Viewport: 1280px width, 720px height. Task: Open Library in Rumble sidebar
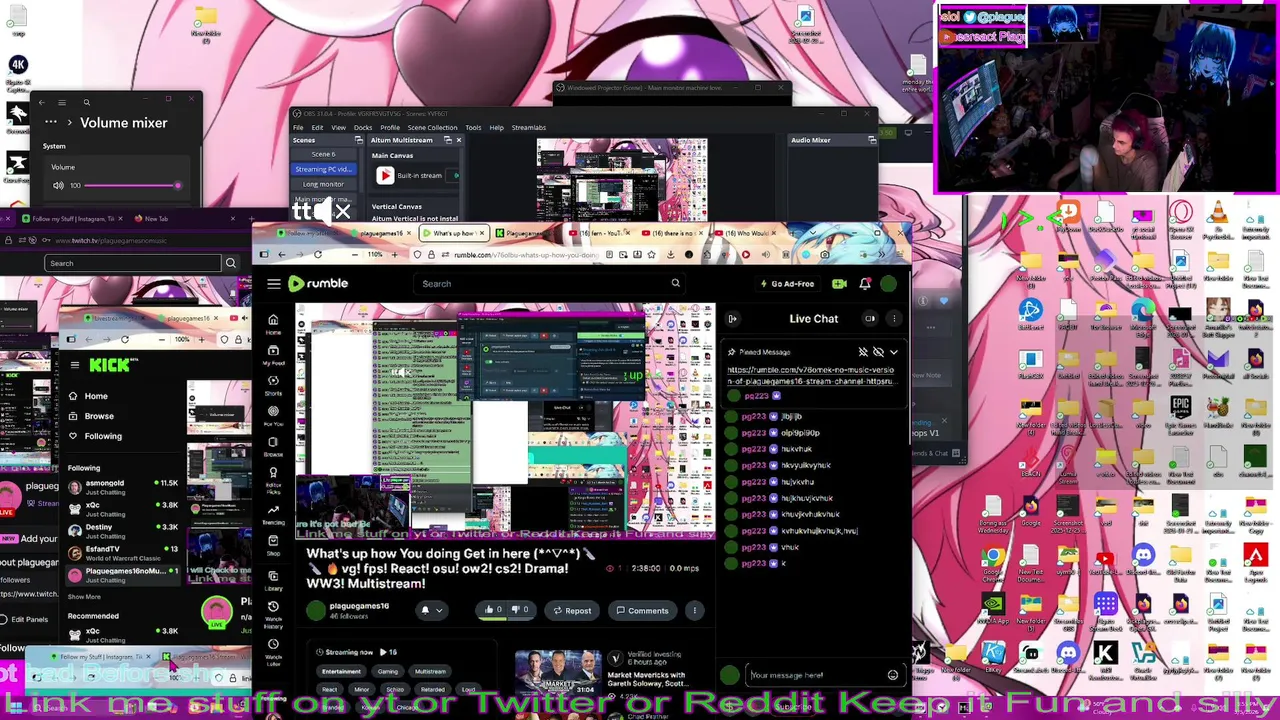coord(272,581)
